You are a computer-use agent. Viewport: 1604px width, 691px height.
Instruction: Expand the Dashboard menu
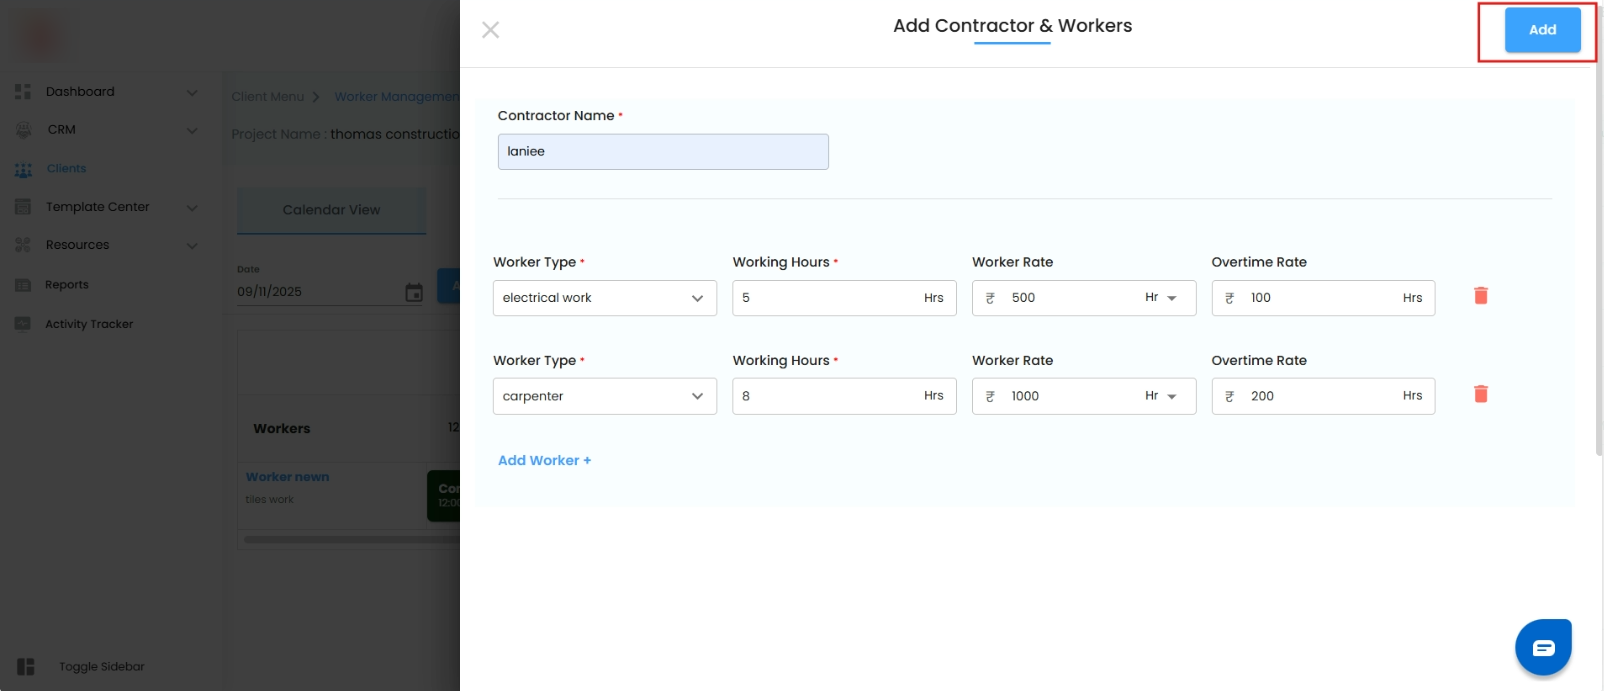pos(192,92)
